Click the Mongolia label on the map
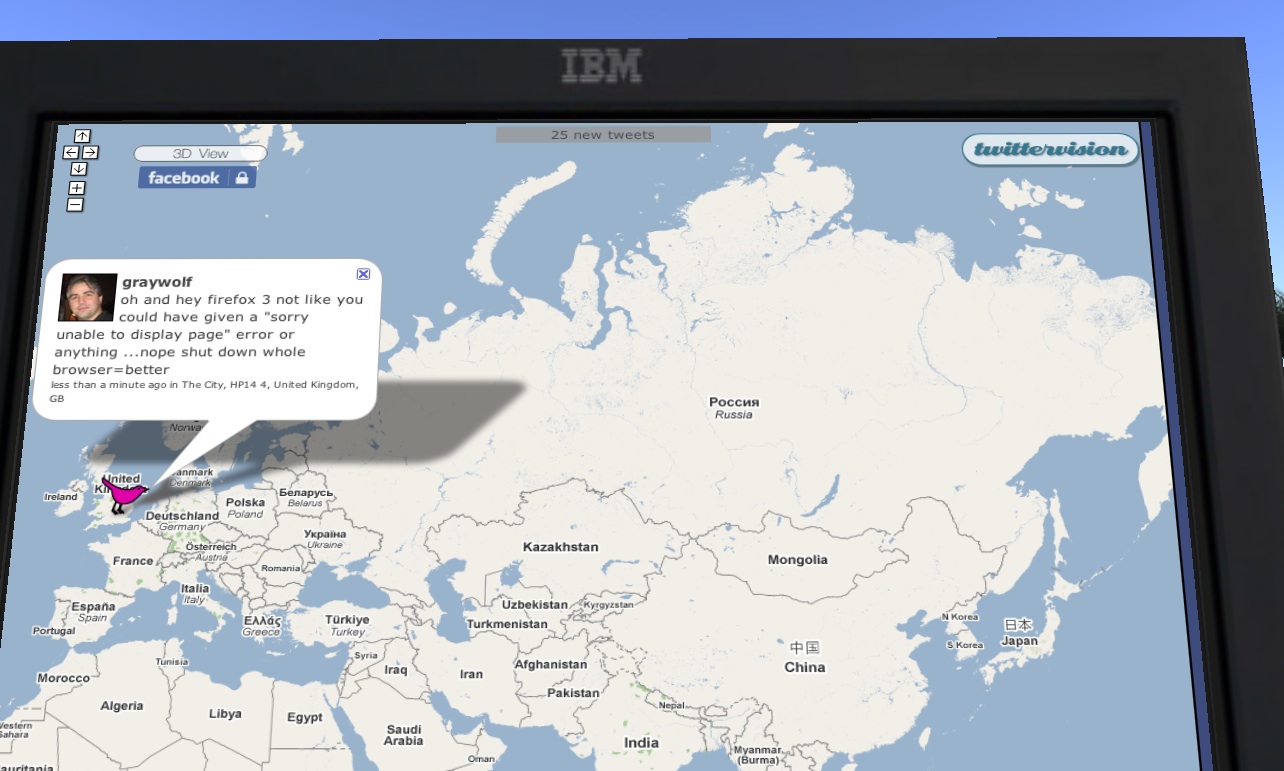1284x771 pixels. pos(797,560)
